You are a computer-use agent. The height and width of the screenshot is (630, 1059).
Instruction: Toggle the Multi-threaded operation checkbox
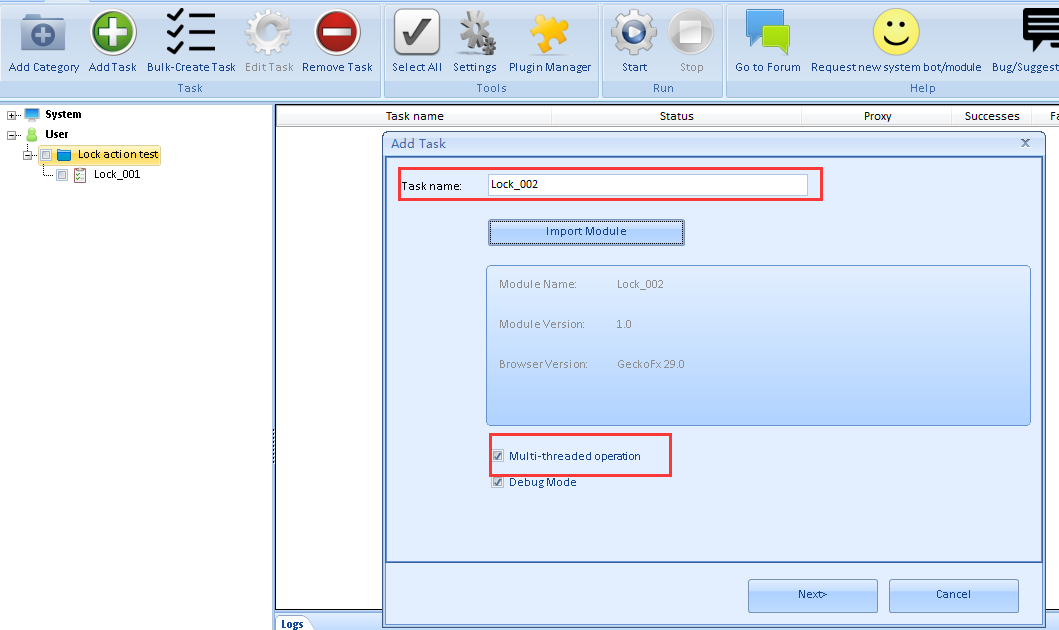(498, 456)
